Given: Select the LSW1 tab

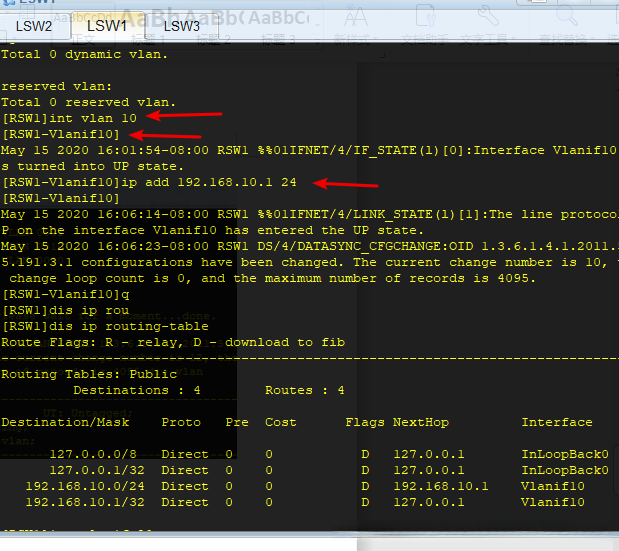Looking at the screenshot, I should [x=107, y=26].
